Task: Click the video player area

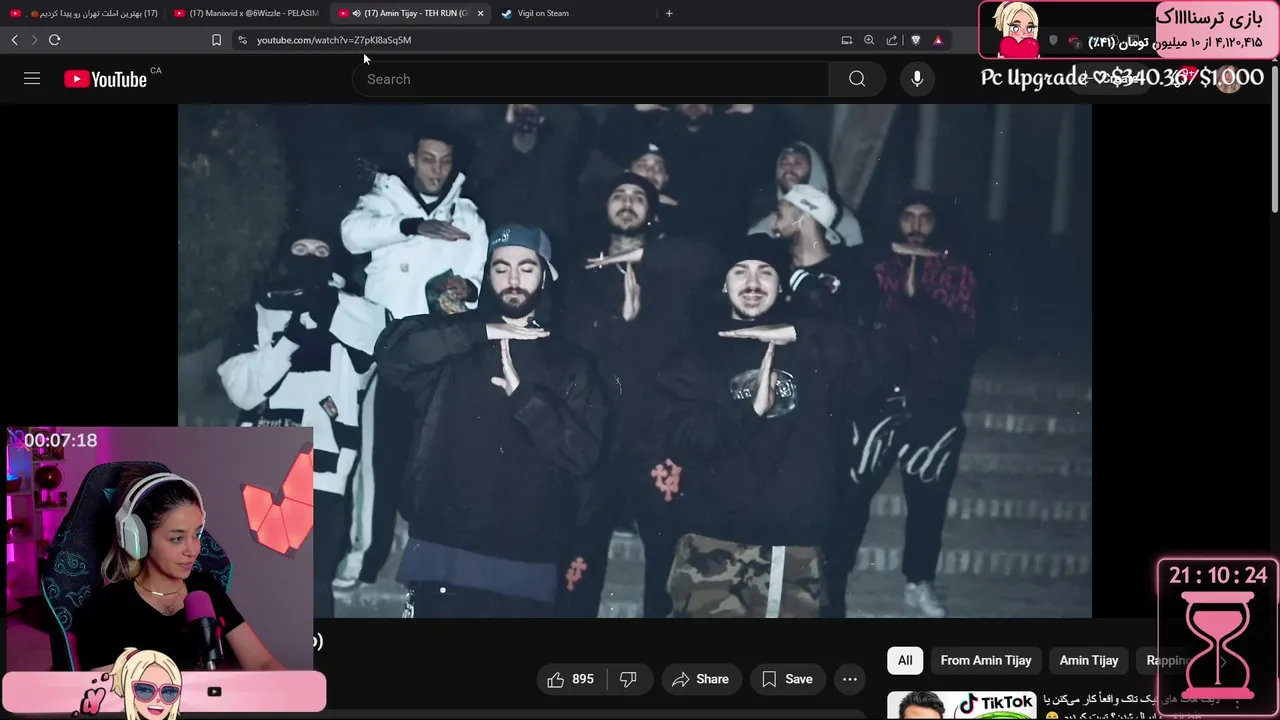Action: tap(635, 361)
